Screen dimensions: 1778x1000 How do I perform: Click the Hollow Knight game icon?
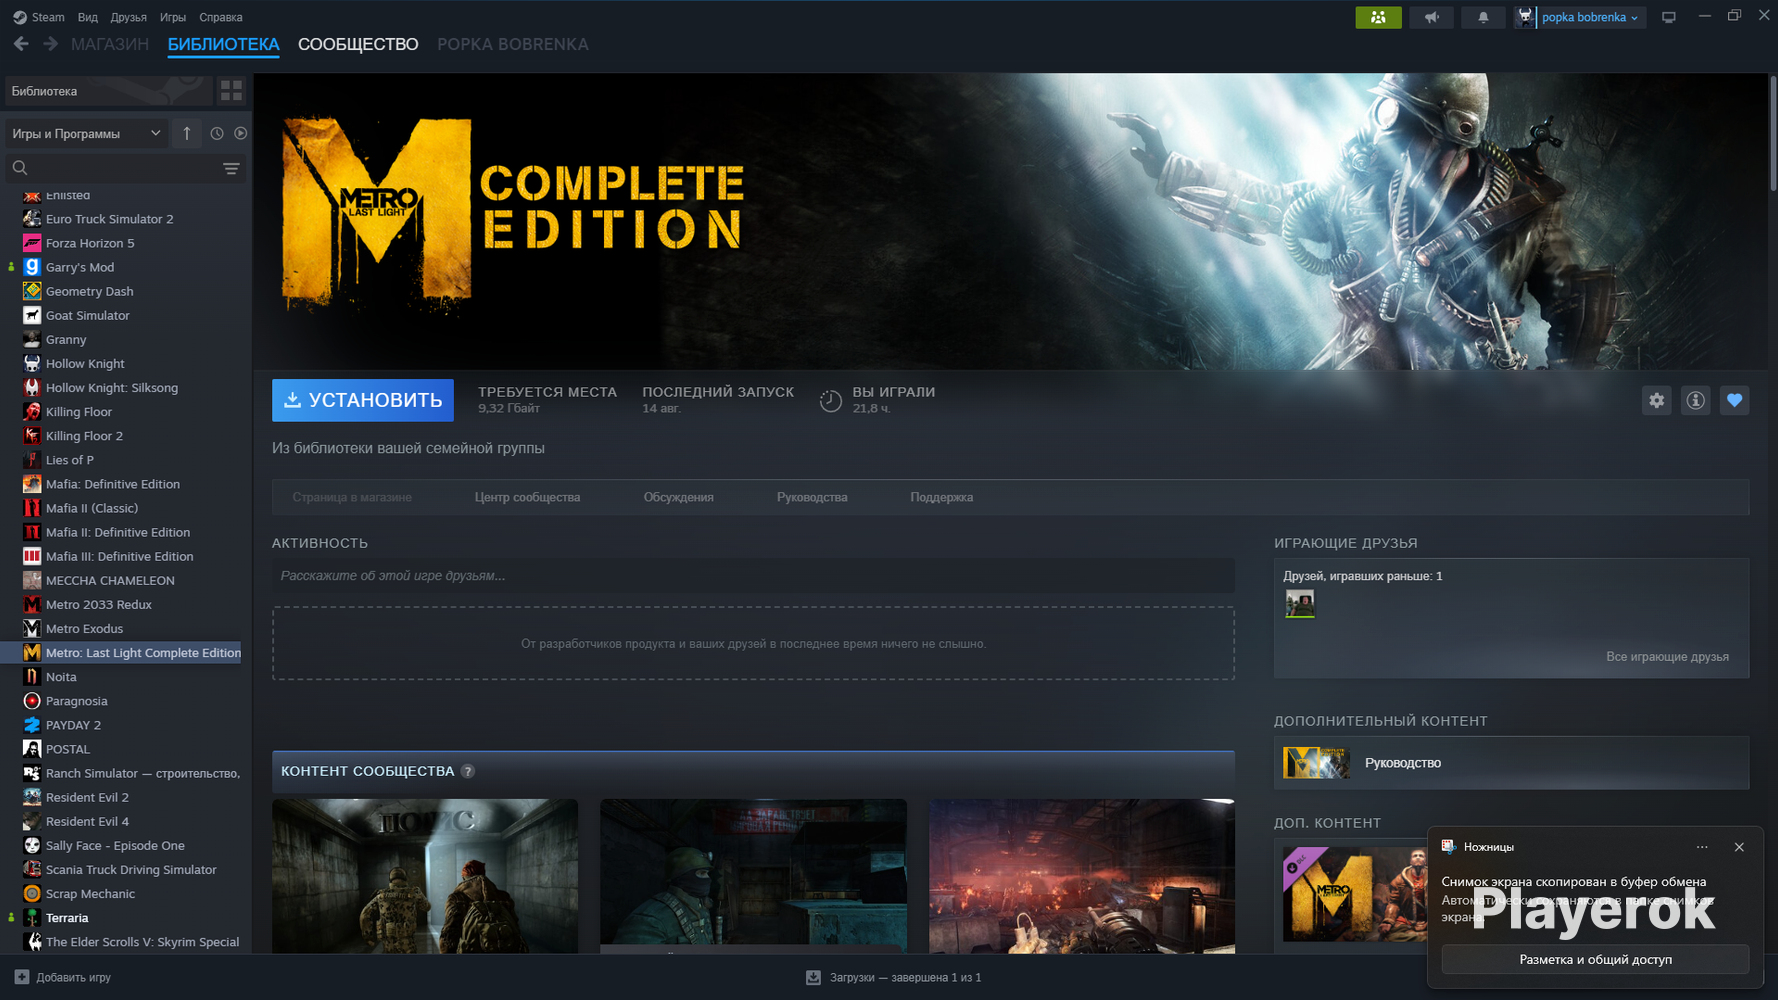(32, 364)
